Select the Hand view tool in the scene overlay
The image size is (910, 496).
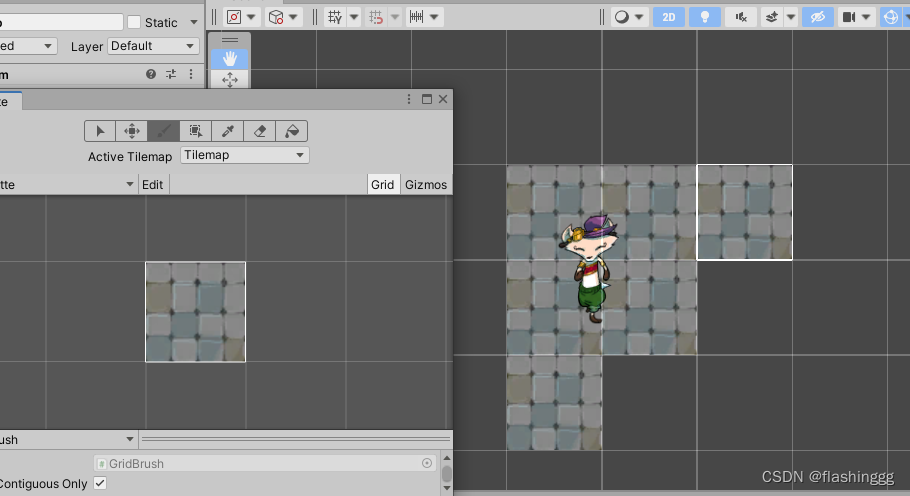click(230, 59)
